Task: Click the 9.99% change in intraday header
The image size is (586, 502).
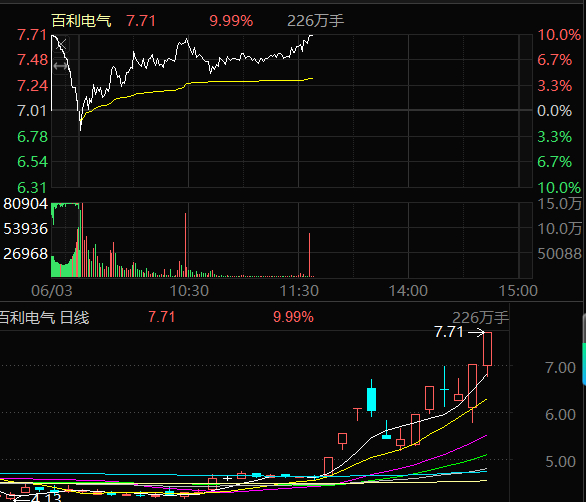Action: (231, 21)
